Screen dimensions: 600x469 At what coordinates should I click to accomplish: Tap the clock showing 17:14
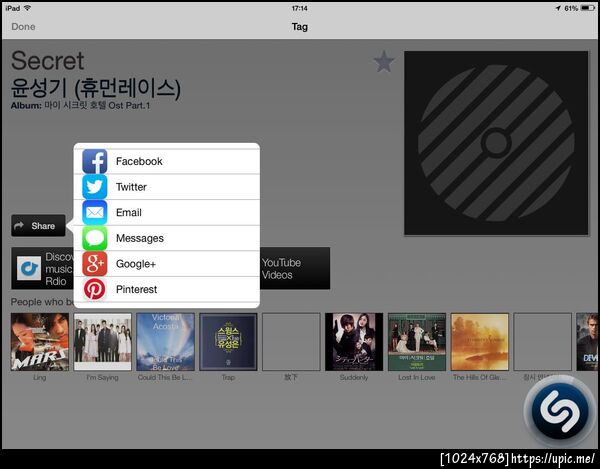click(x=299, y=8)
